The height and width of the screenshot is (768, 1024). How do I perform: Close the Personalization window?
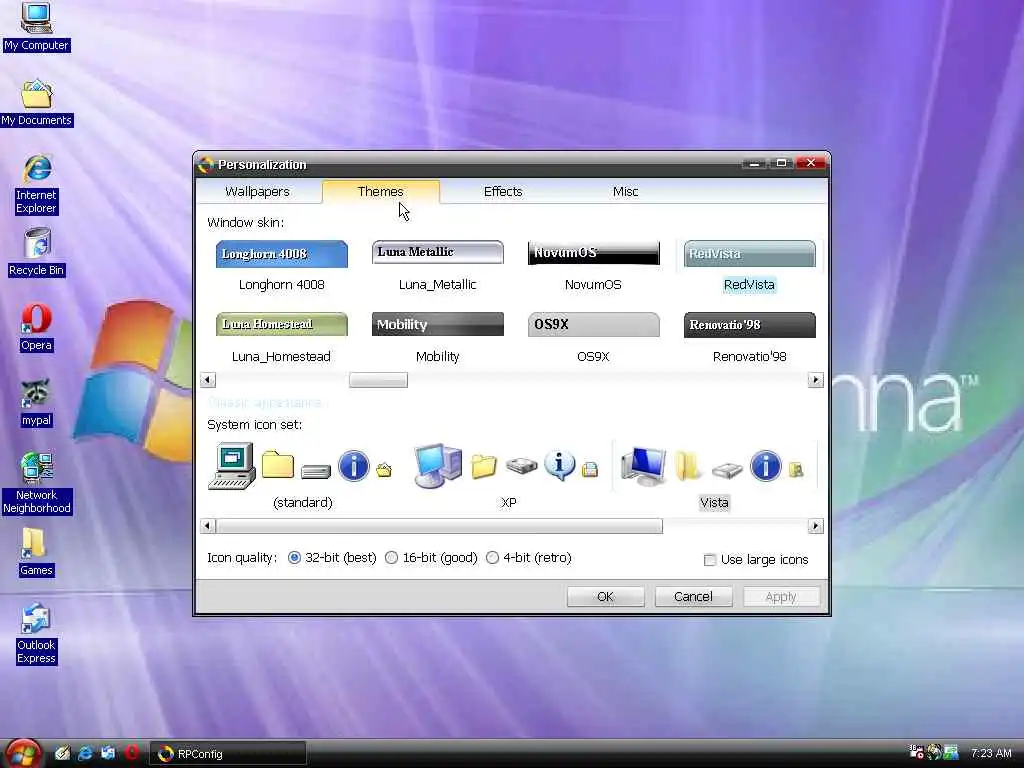[810, 163]
